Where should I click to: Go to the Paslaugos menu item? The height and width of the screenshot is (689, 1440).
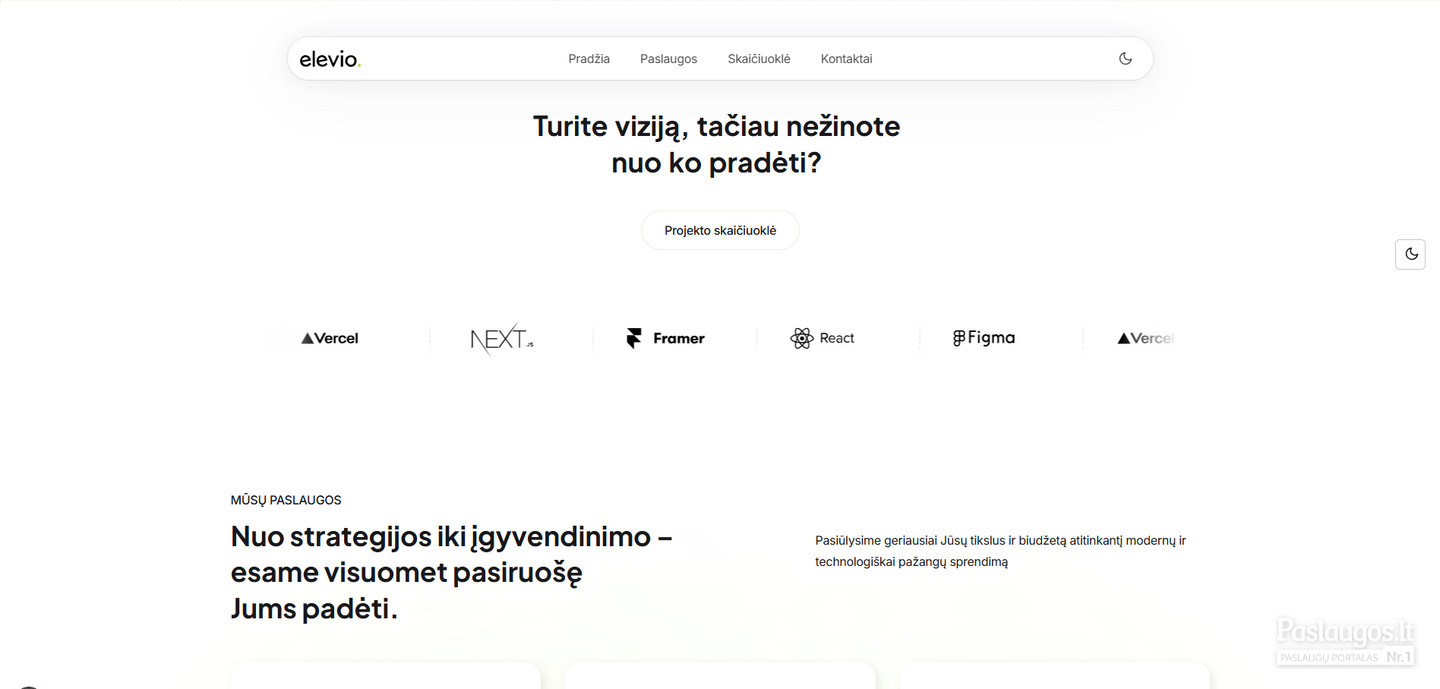(669, 59)
